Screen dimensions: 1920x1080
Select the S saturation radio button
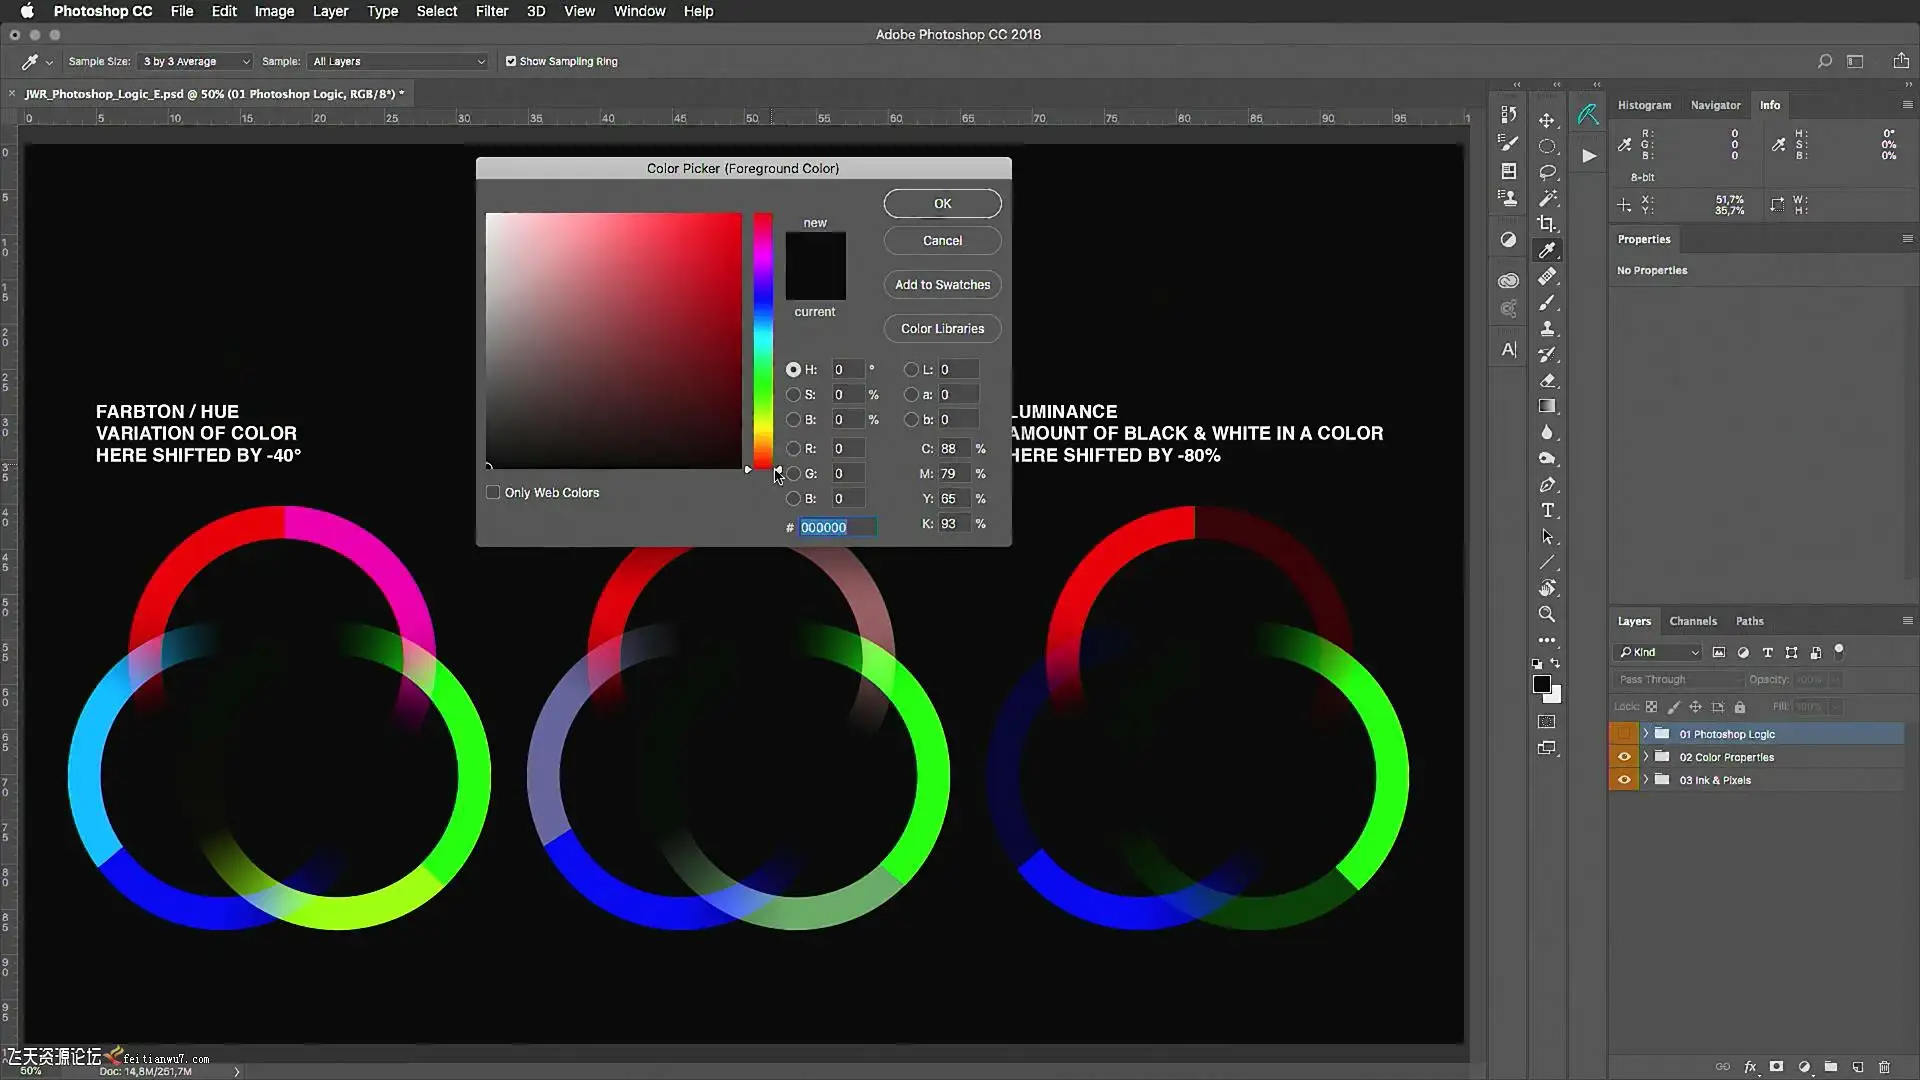793,395
